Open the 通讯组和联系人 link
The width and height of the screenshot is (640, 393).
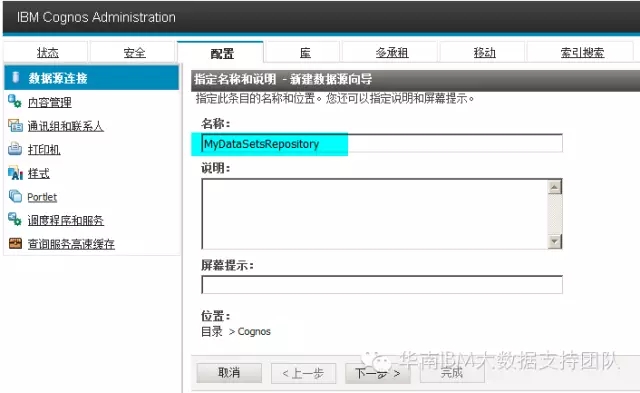pos(65,126)
